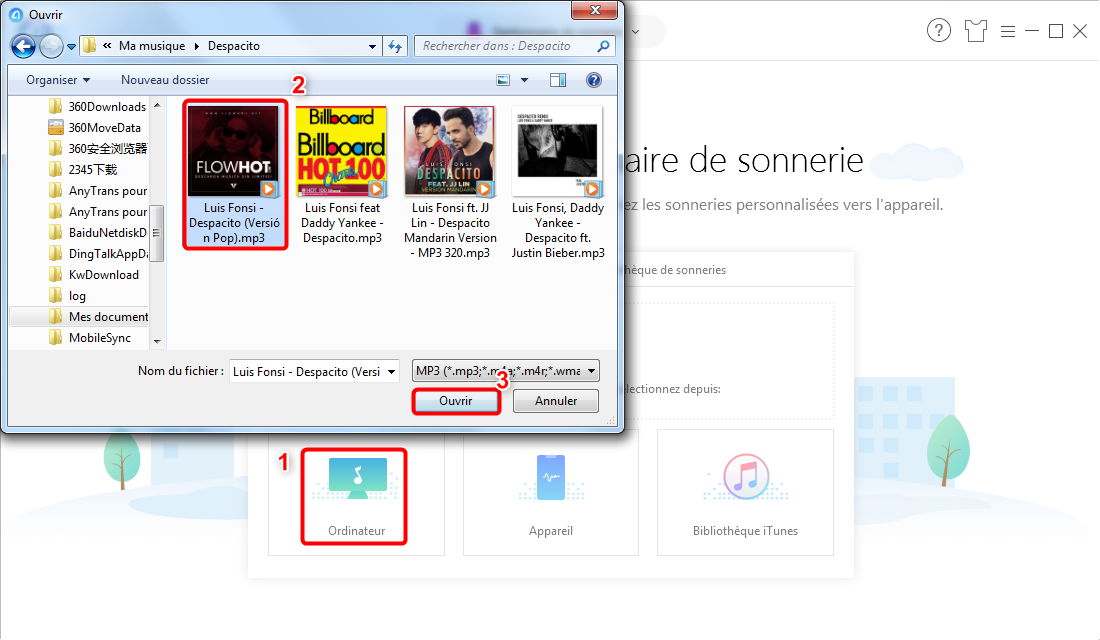Toggle the preview pane icon
This screenshot has width=1100, height=640.
[558, 80]
